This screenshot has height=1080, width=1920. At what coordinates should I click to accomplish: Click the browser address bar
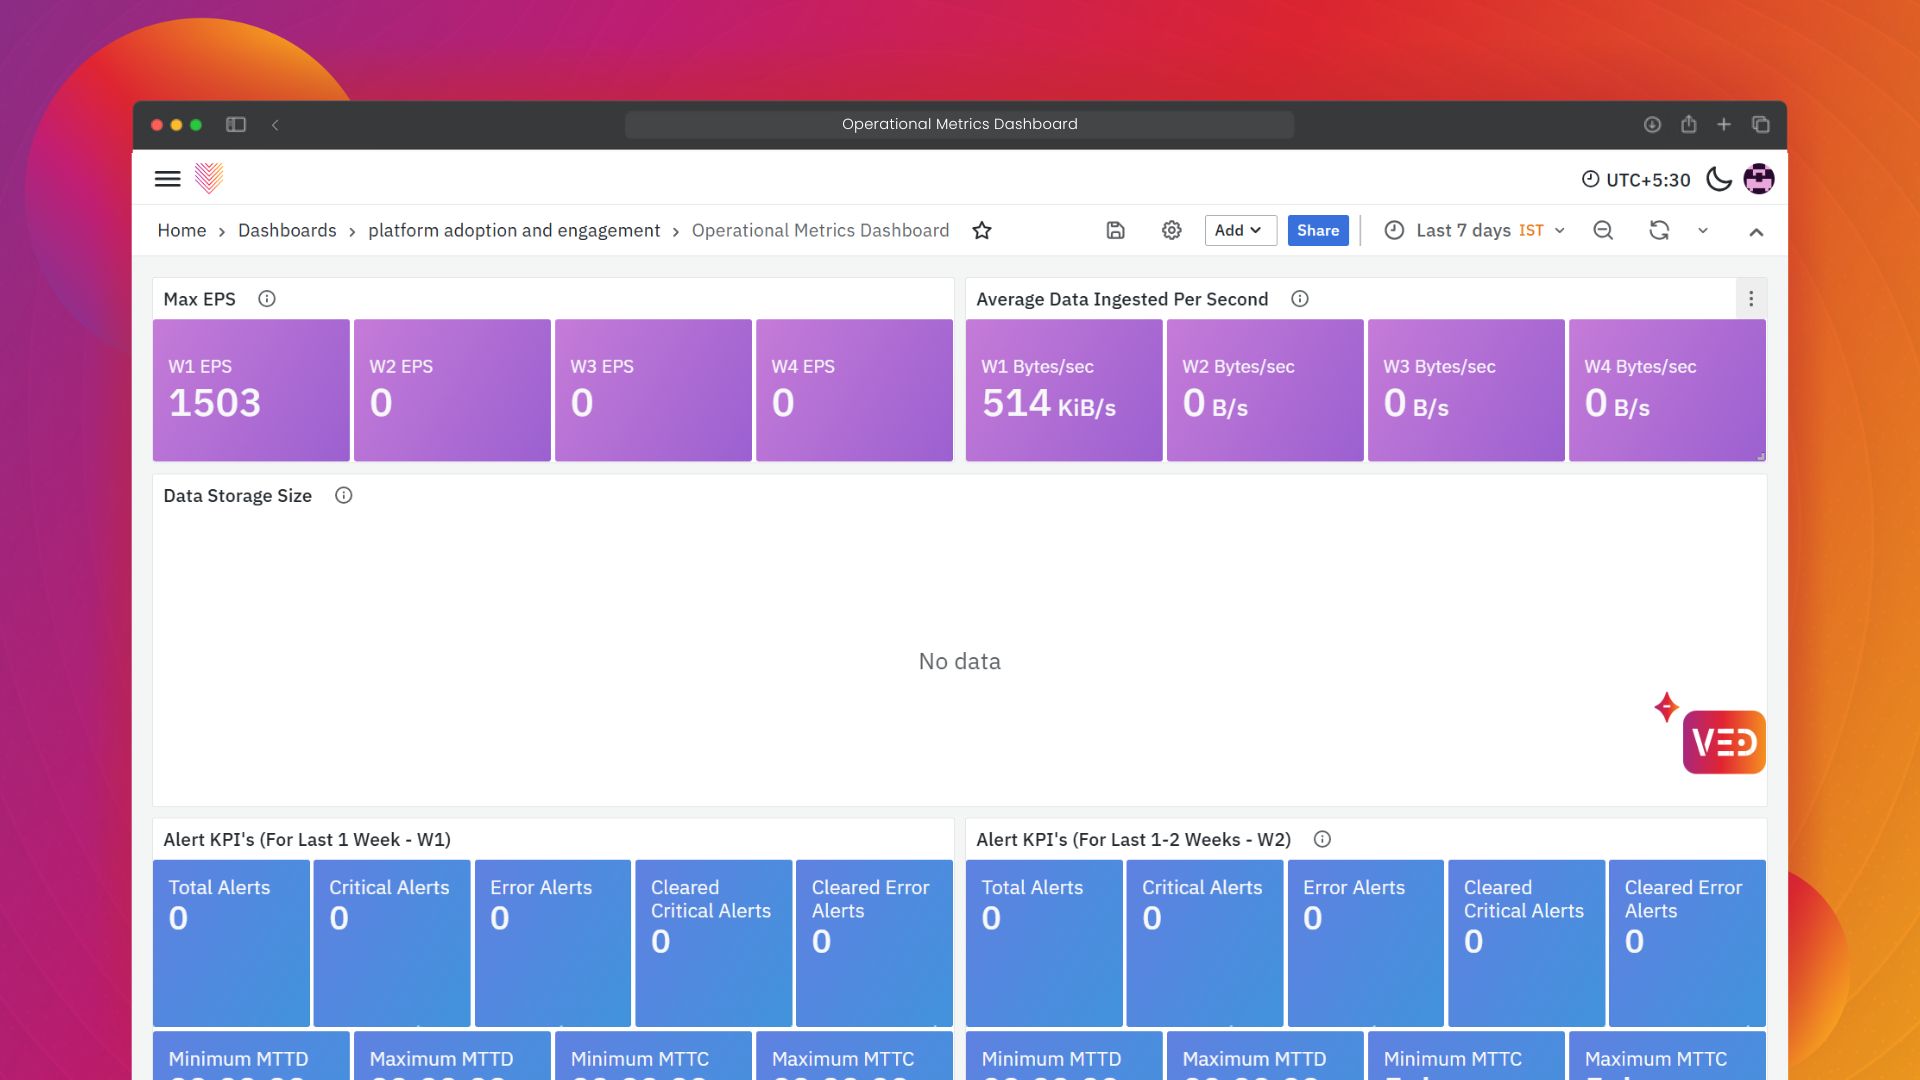click(x=959, y=125)
